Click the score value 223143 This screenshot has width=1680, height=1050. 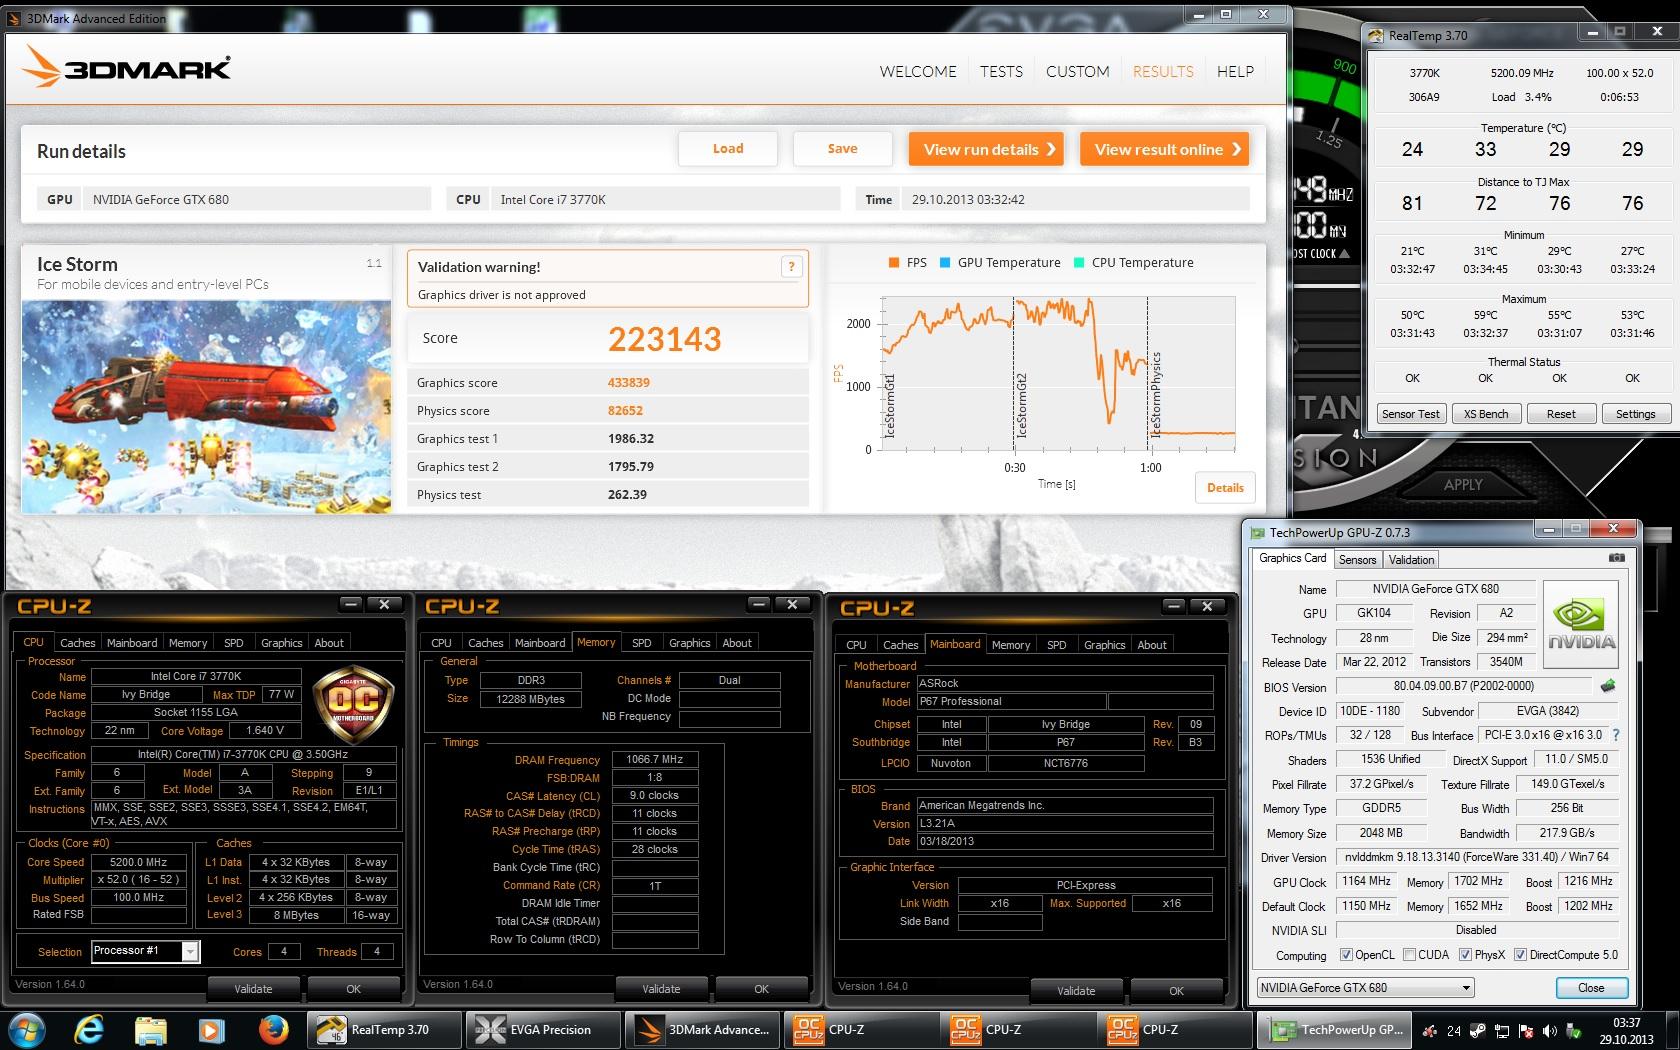(664, 339)
